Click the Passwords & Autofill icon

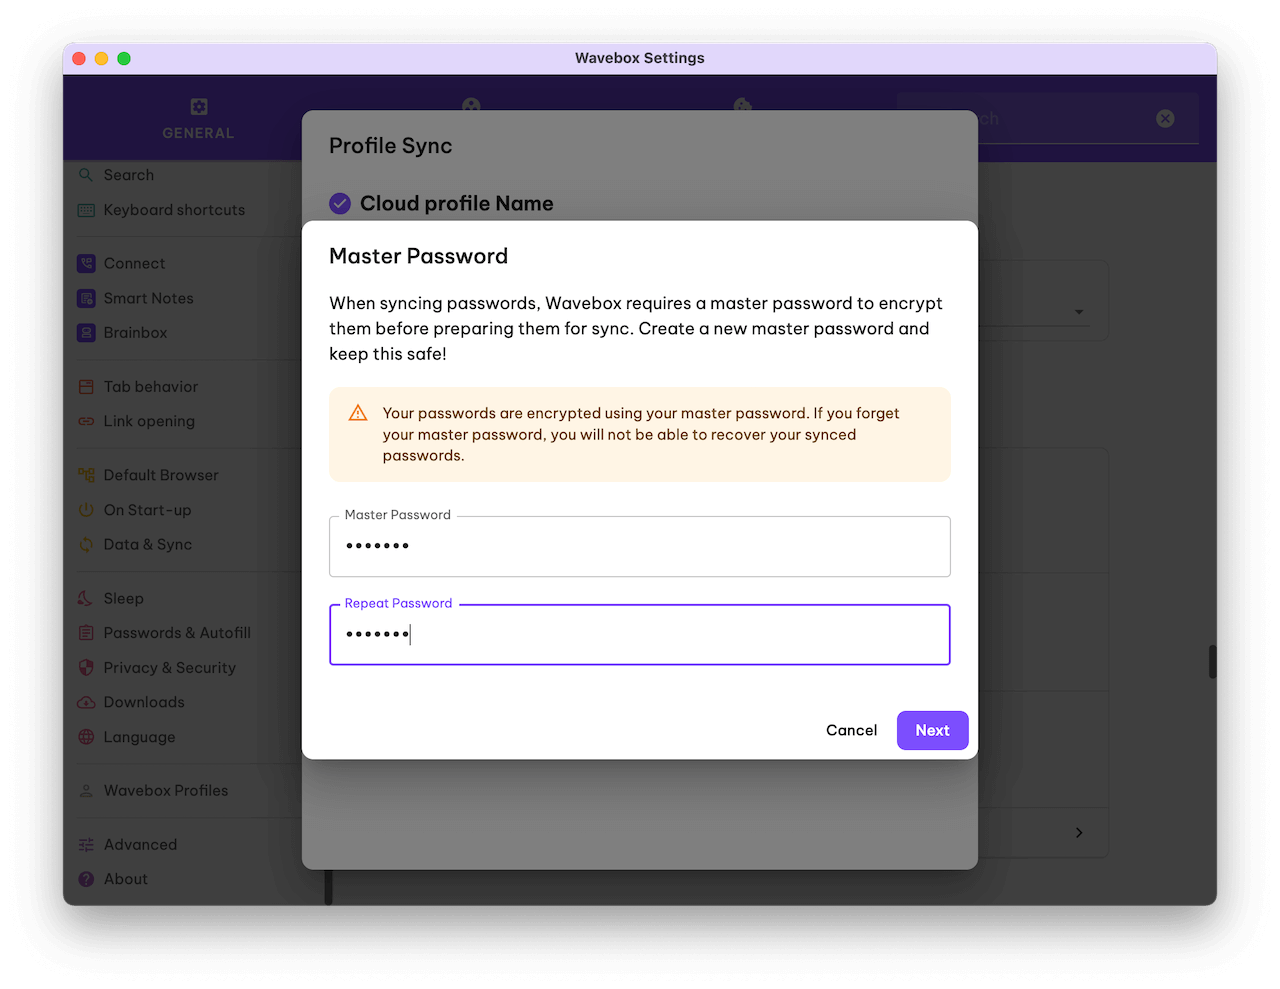pyautogui.click(x=86, y=633)
